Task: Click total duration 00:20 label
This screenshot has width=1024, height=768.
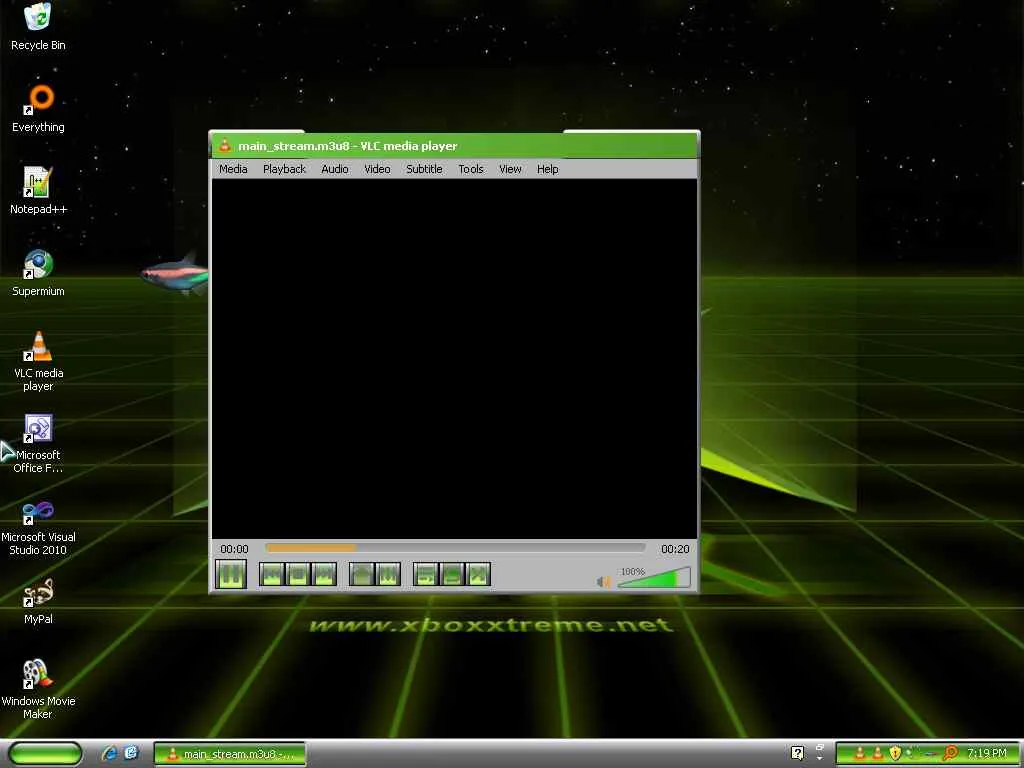Action: (x=675, y=549)
